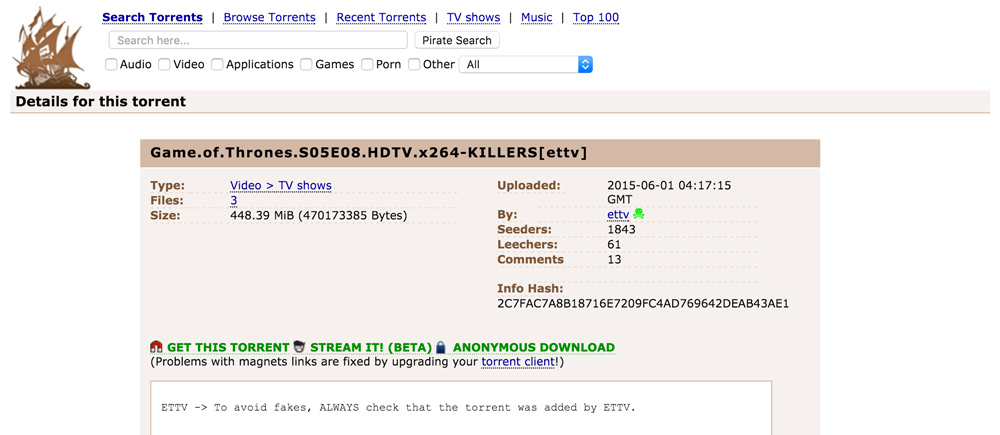Open Browse Torrents
The height and width of the screenshot is (435, 1000).
pyautogui.click(x=269, y=17)
